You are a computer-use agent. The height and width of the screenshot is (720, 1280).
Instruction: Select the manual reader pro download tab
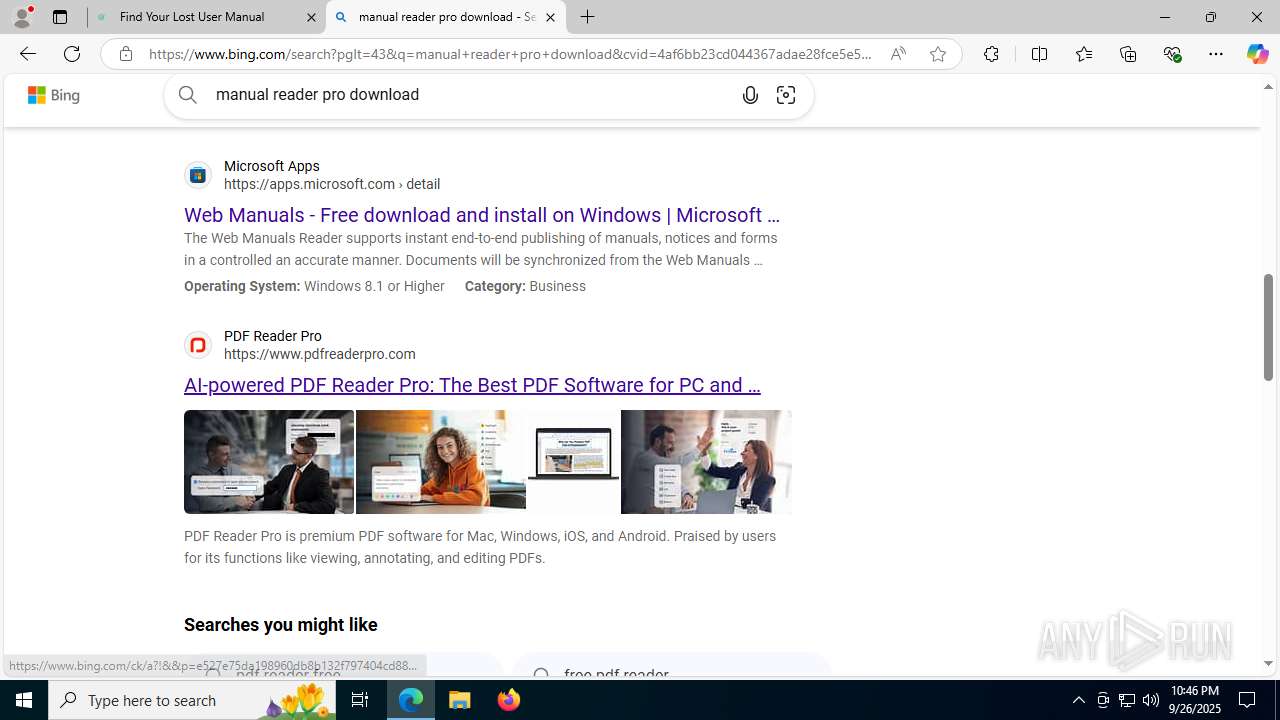click(445, 17)
